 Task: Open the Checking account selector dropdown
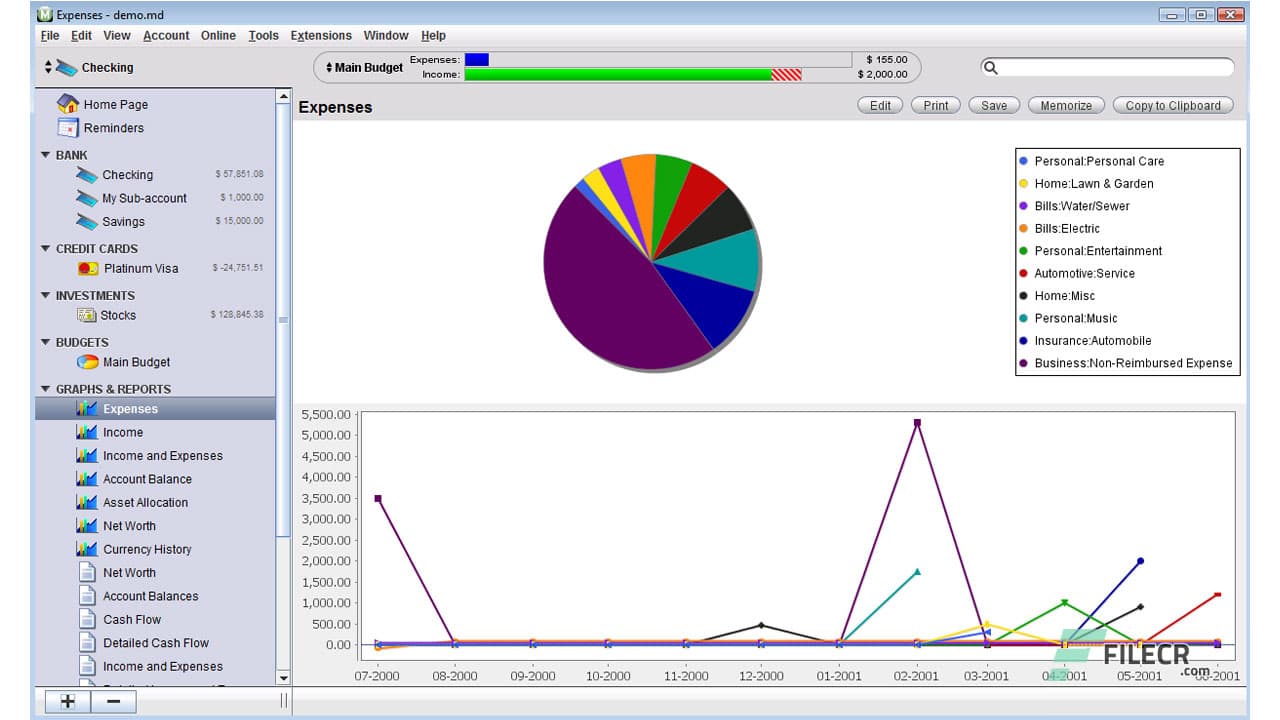pyautogui.click(x=48, y=68)
